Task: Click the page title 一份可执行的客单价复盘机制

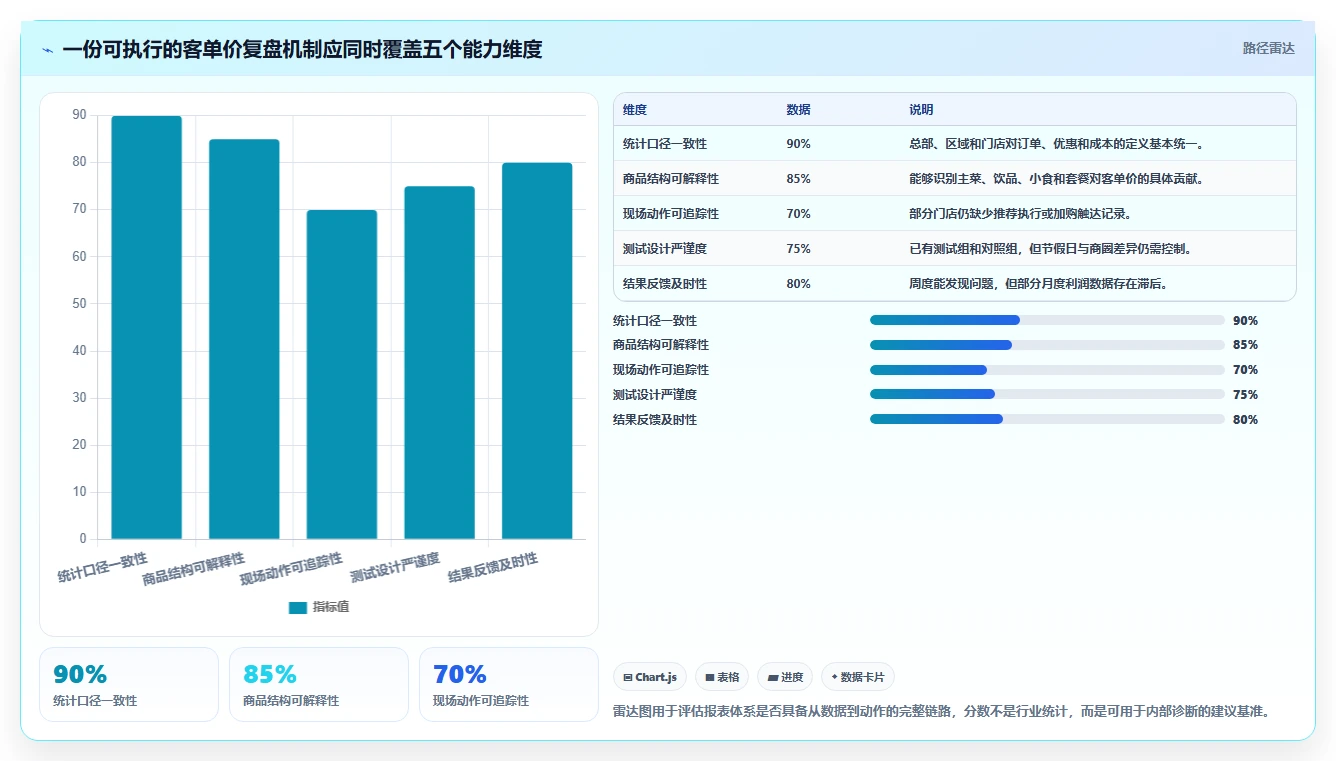Action: pyautogui.click(x=302, y=49)
